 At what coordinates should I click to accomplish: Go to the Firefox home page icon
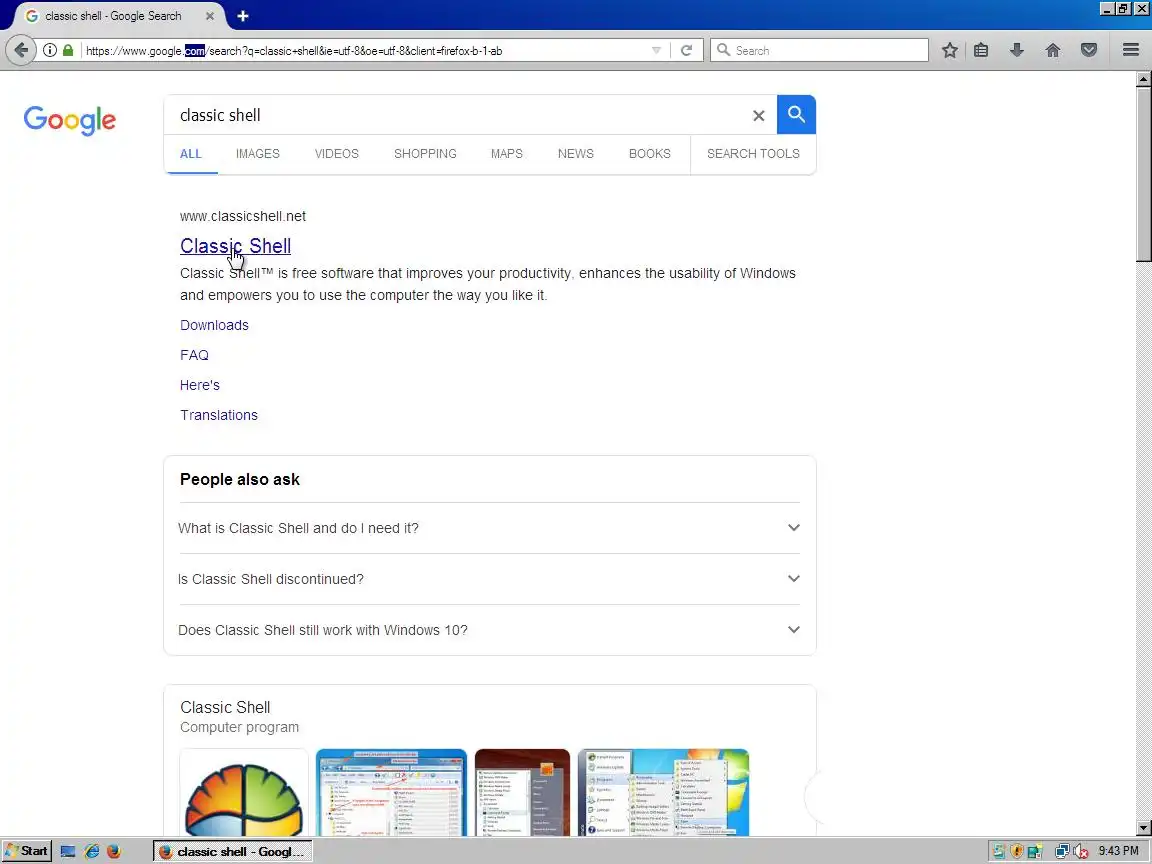pyautogui.click(x=1053, y=50)
